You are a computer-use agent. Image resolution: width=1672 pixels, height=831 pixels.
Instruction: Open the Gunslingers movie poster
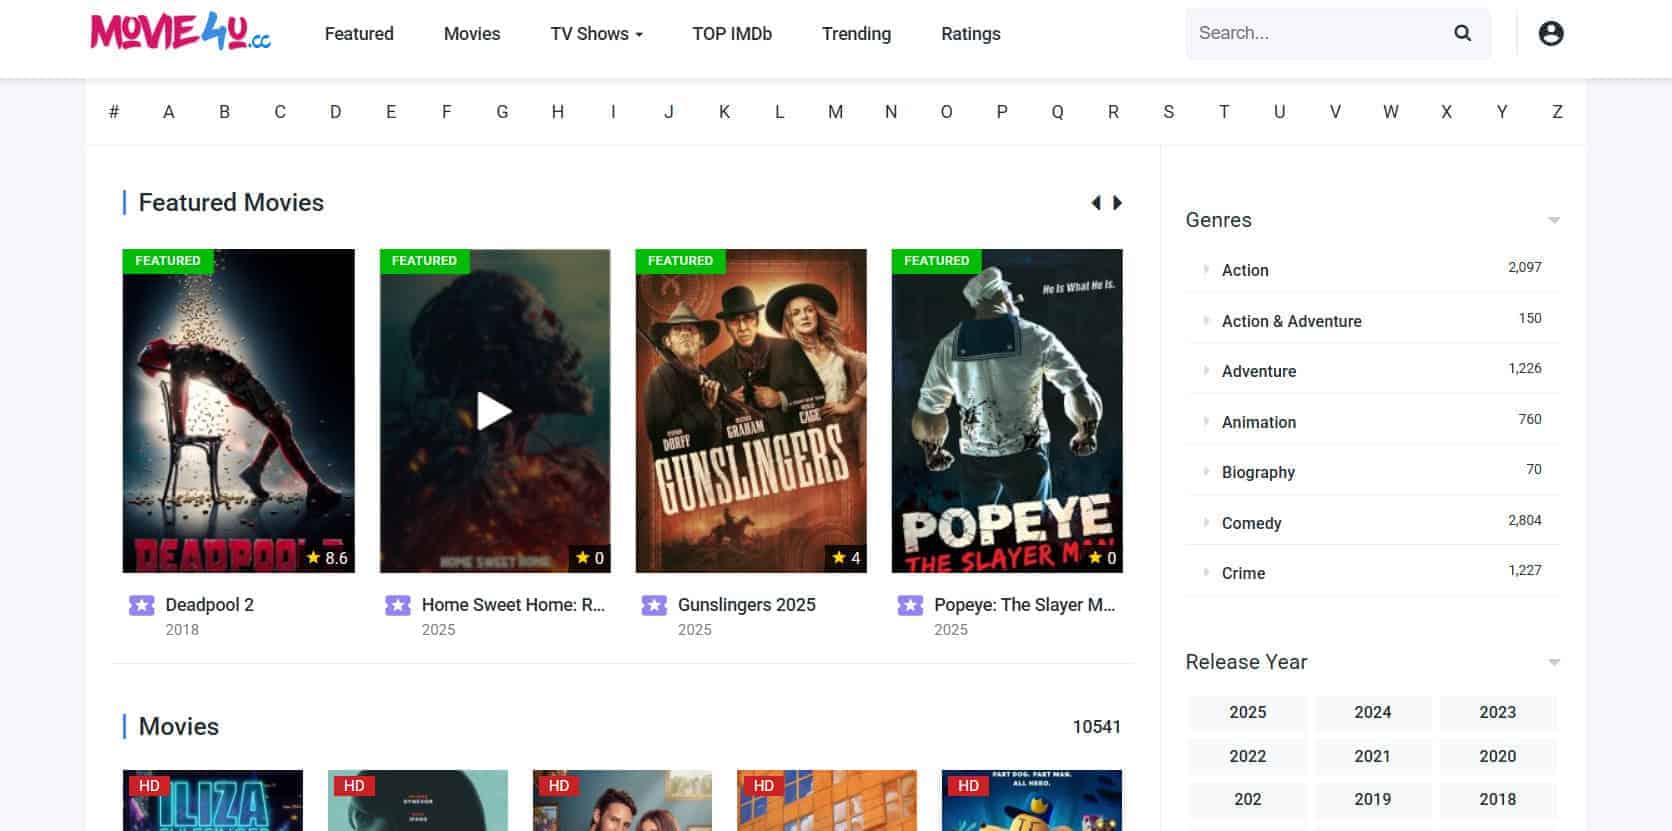pyautogui.click(x=751, y=410)
